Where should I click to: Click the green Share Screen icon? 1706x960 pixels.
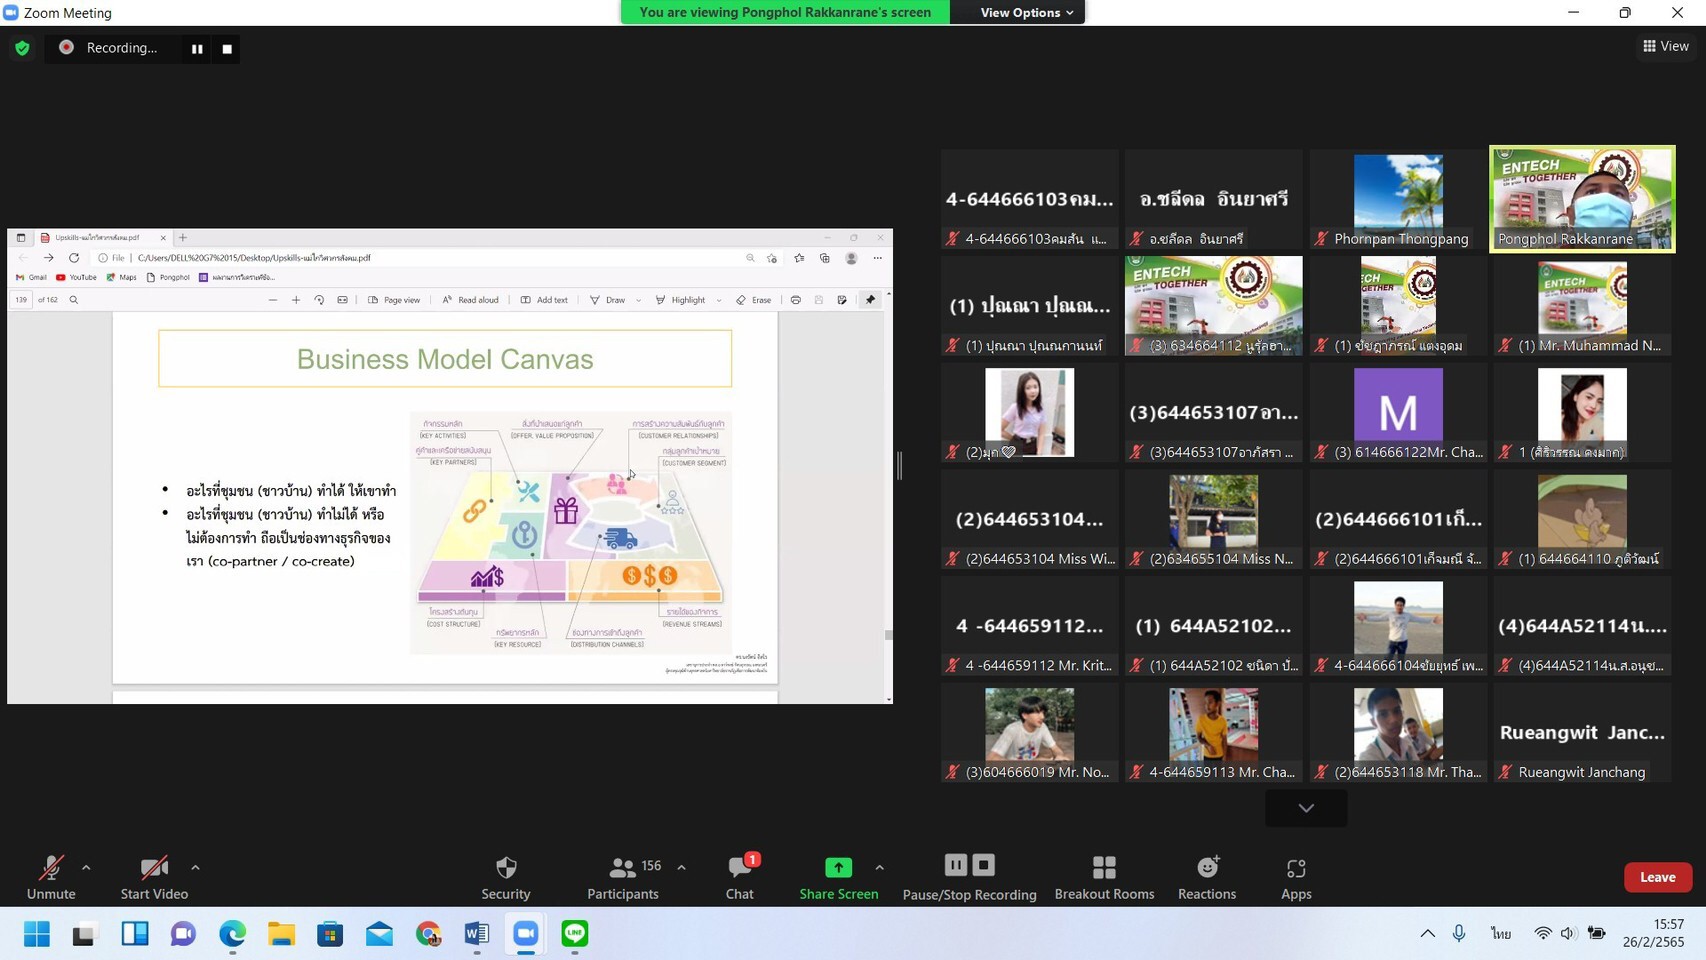pos(838,867)
